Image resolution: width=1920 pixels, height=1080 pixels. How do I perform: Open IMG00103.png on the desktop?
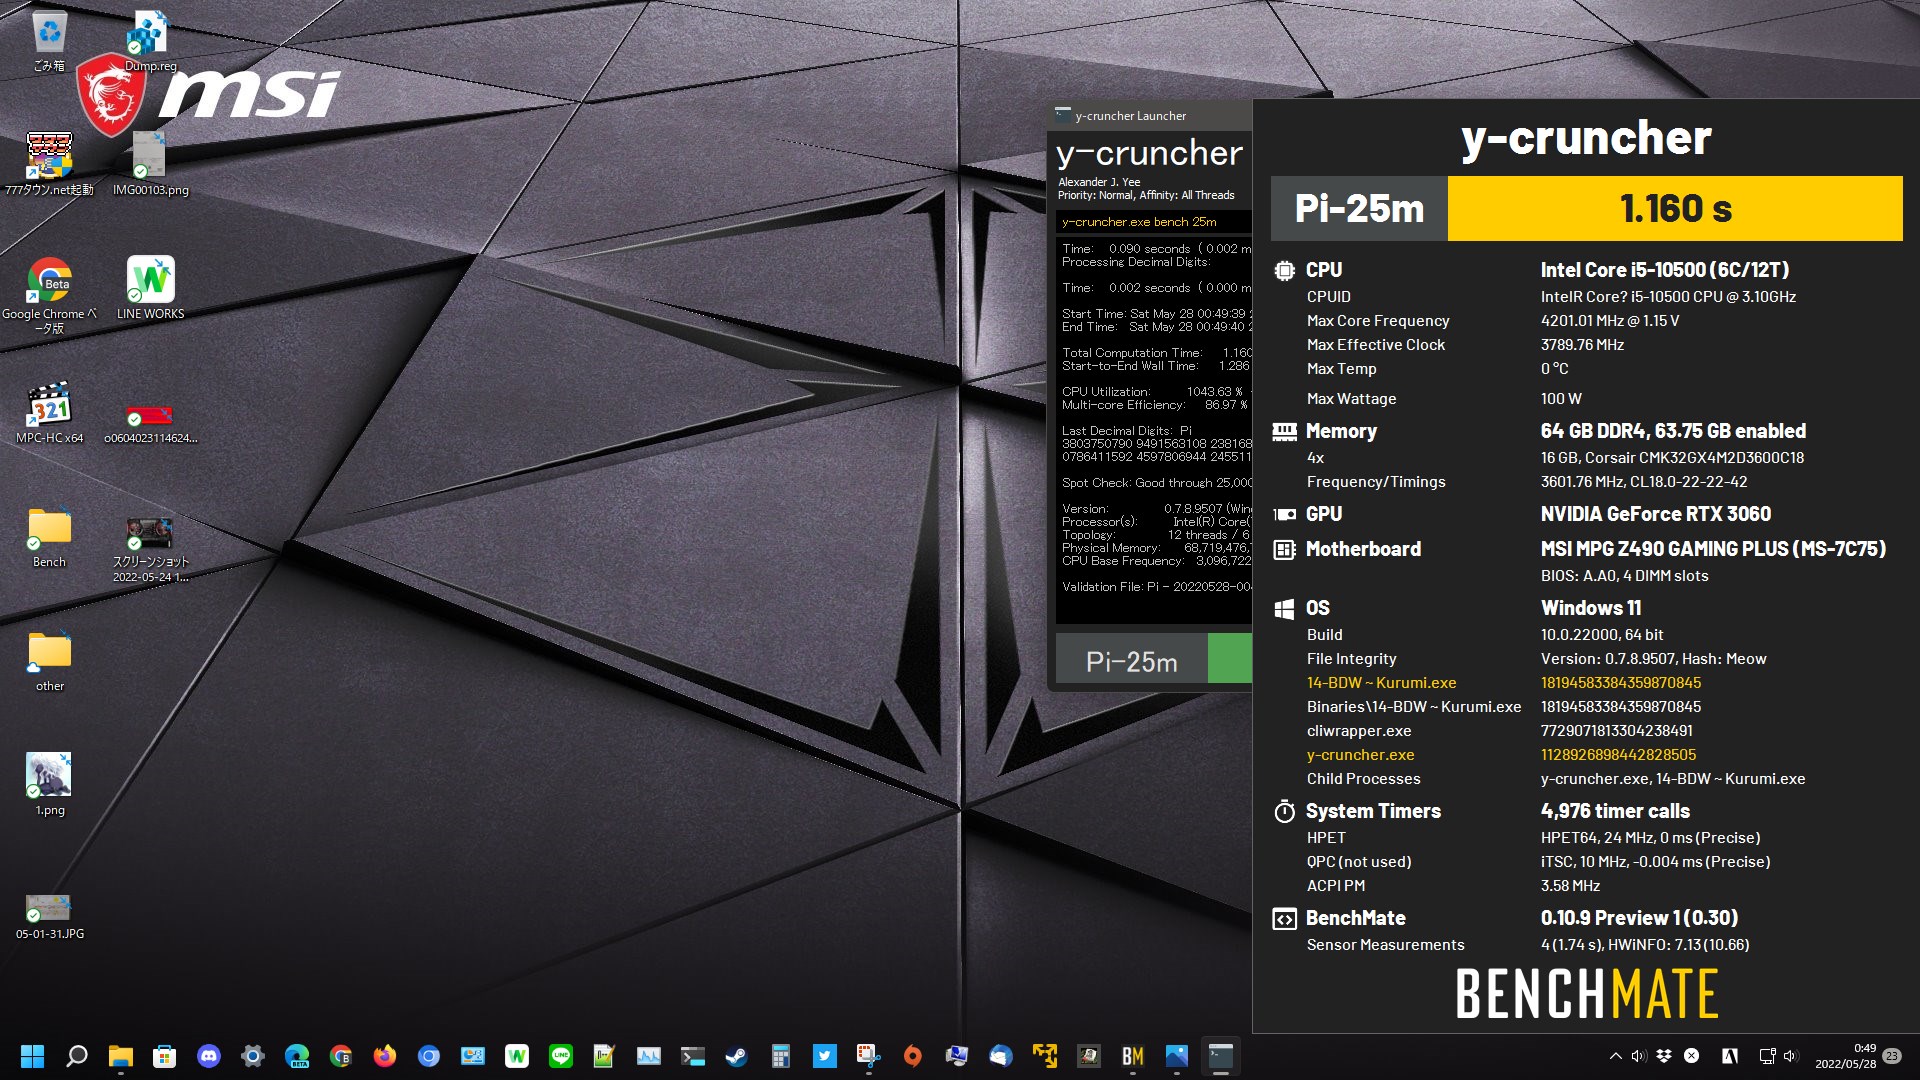pyautogui.click(x=150, y=163)
